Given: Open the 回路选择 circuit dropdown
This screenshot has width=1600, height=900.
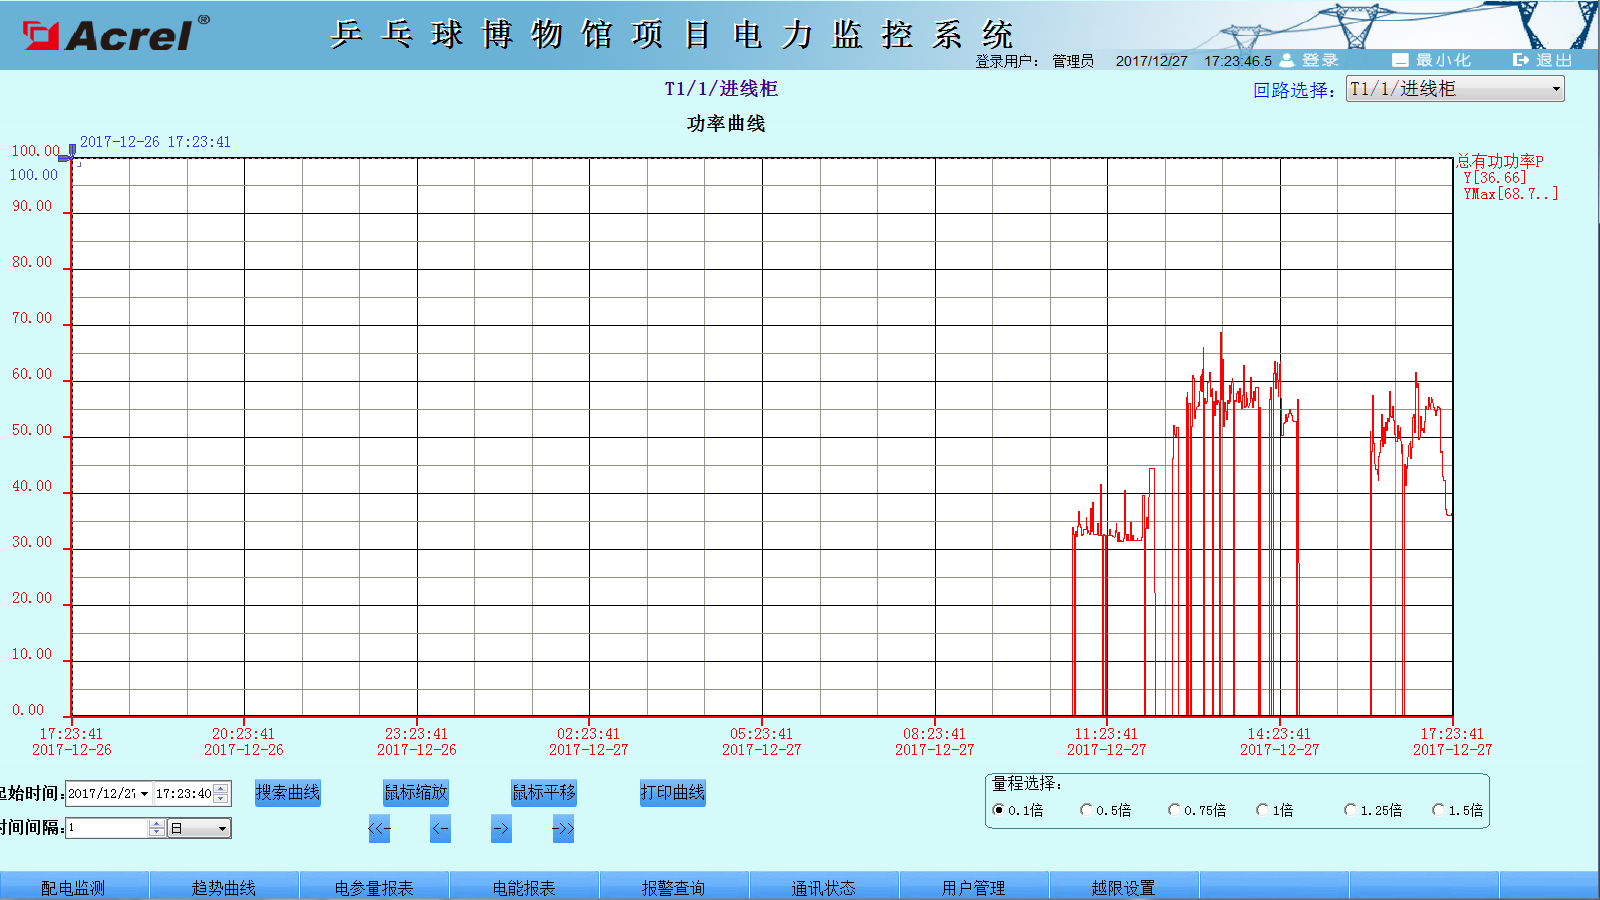Looking at the screenshot, I should pyautogui.click(x=1455, y=89).
